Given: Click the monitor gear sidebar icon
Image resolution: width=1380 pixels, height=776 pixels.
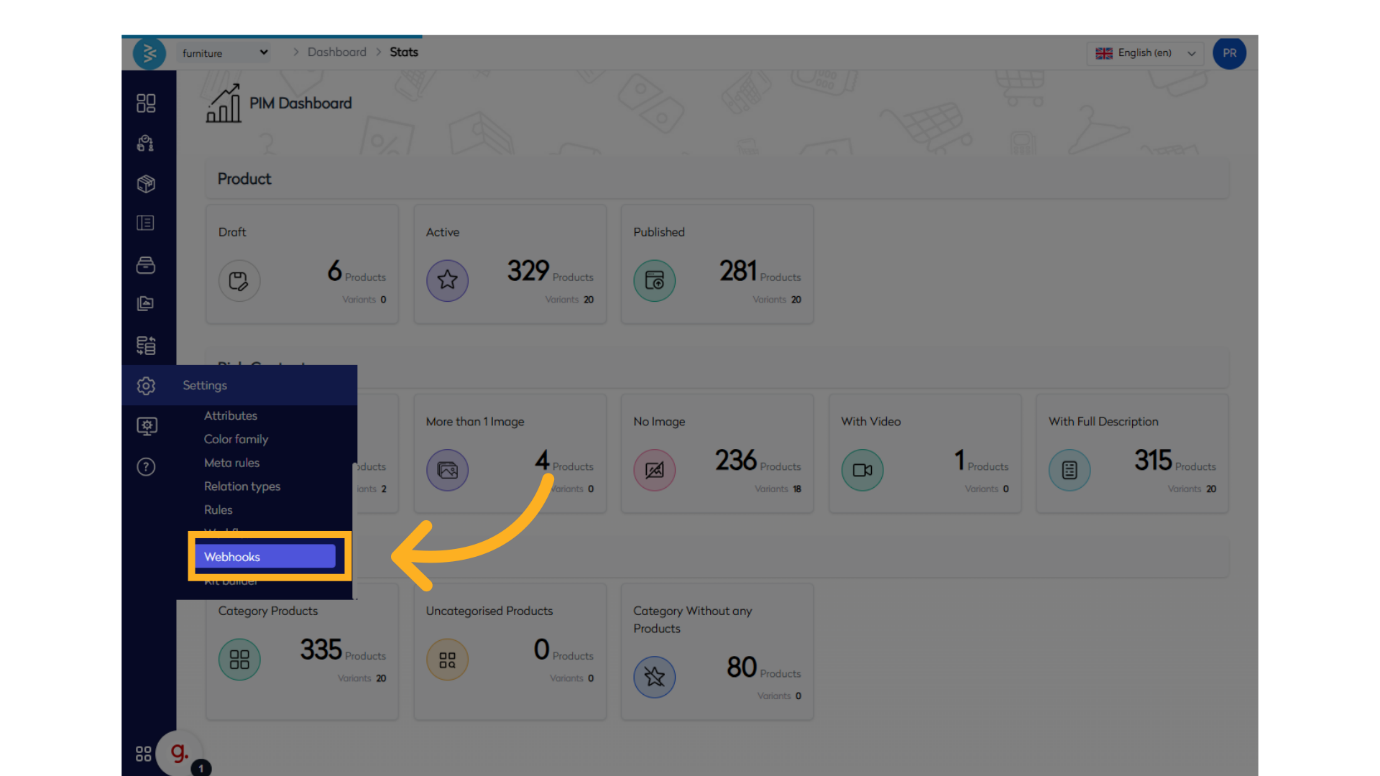Looking at the screenshot, I should tap(146, 427).
